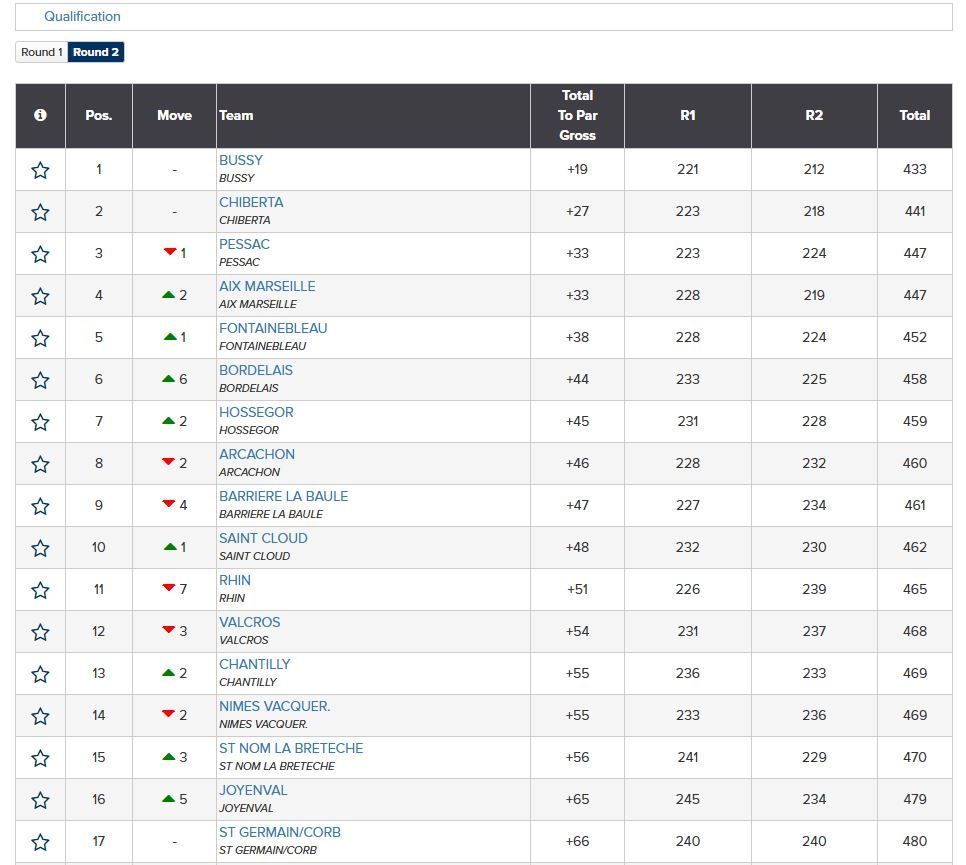The width and height of the screenshot is (966, 865).
Task: Click the Pos. column header
Action: coord(99,116)
